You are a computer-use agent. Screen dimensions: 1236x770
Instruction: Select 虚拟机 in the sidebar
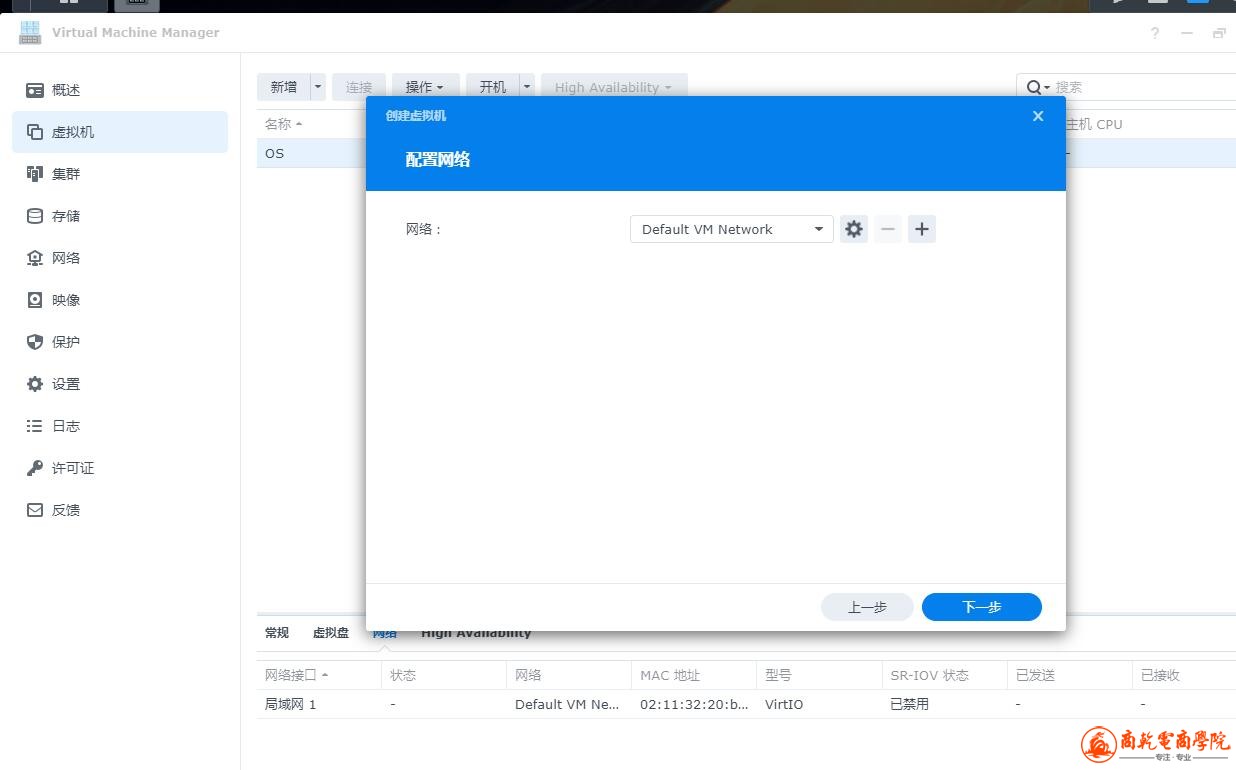[x=120, y=132]
